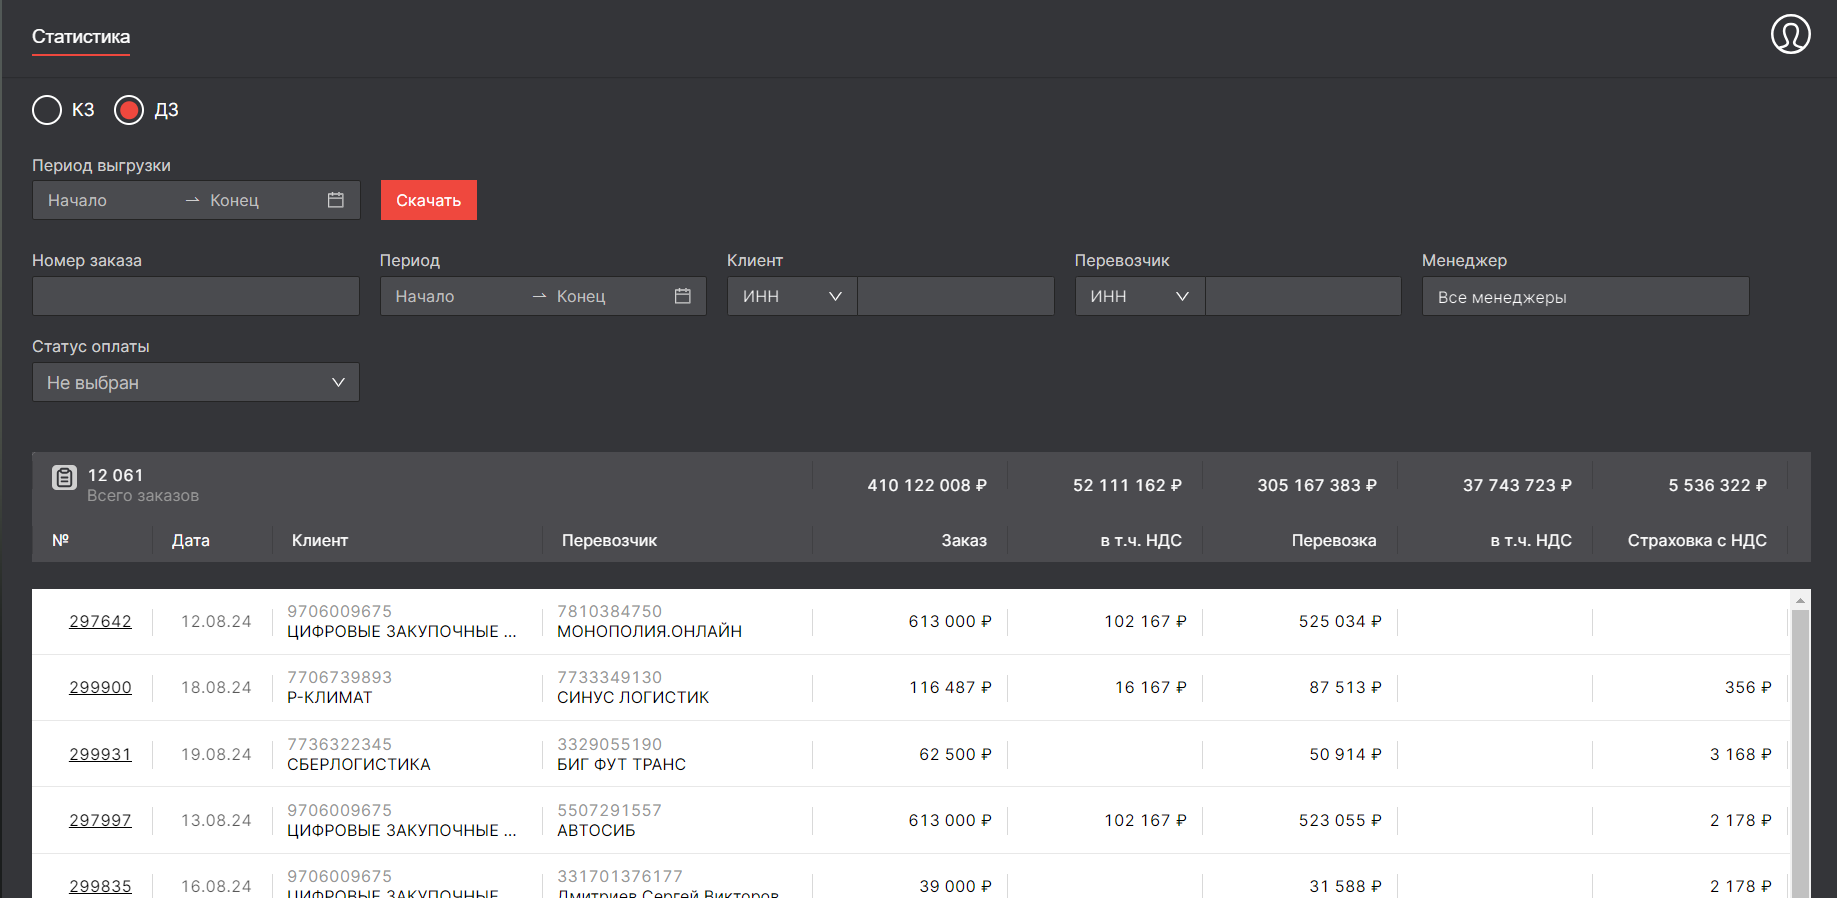
Task: Click total 52 111 162 ₽
Action: click(1127, 485)
